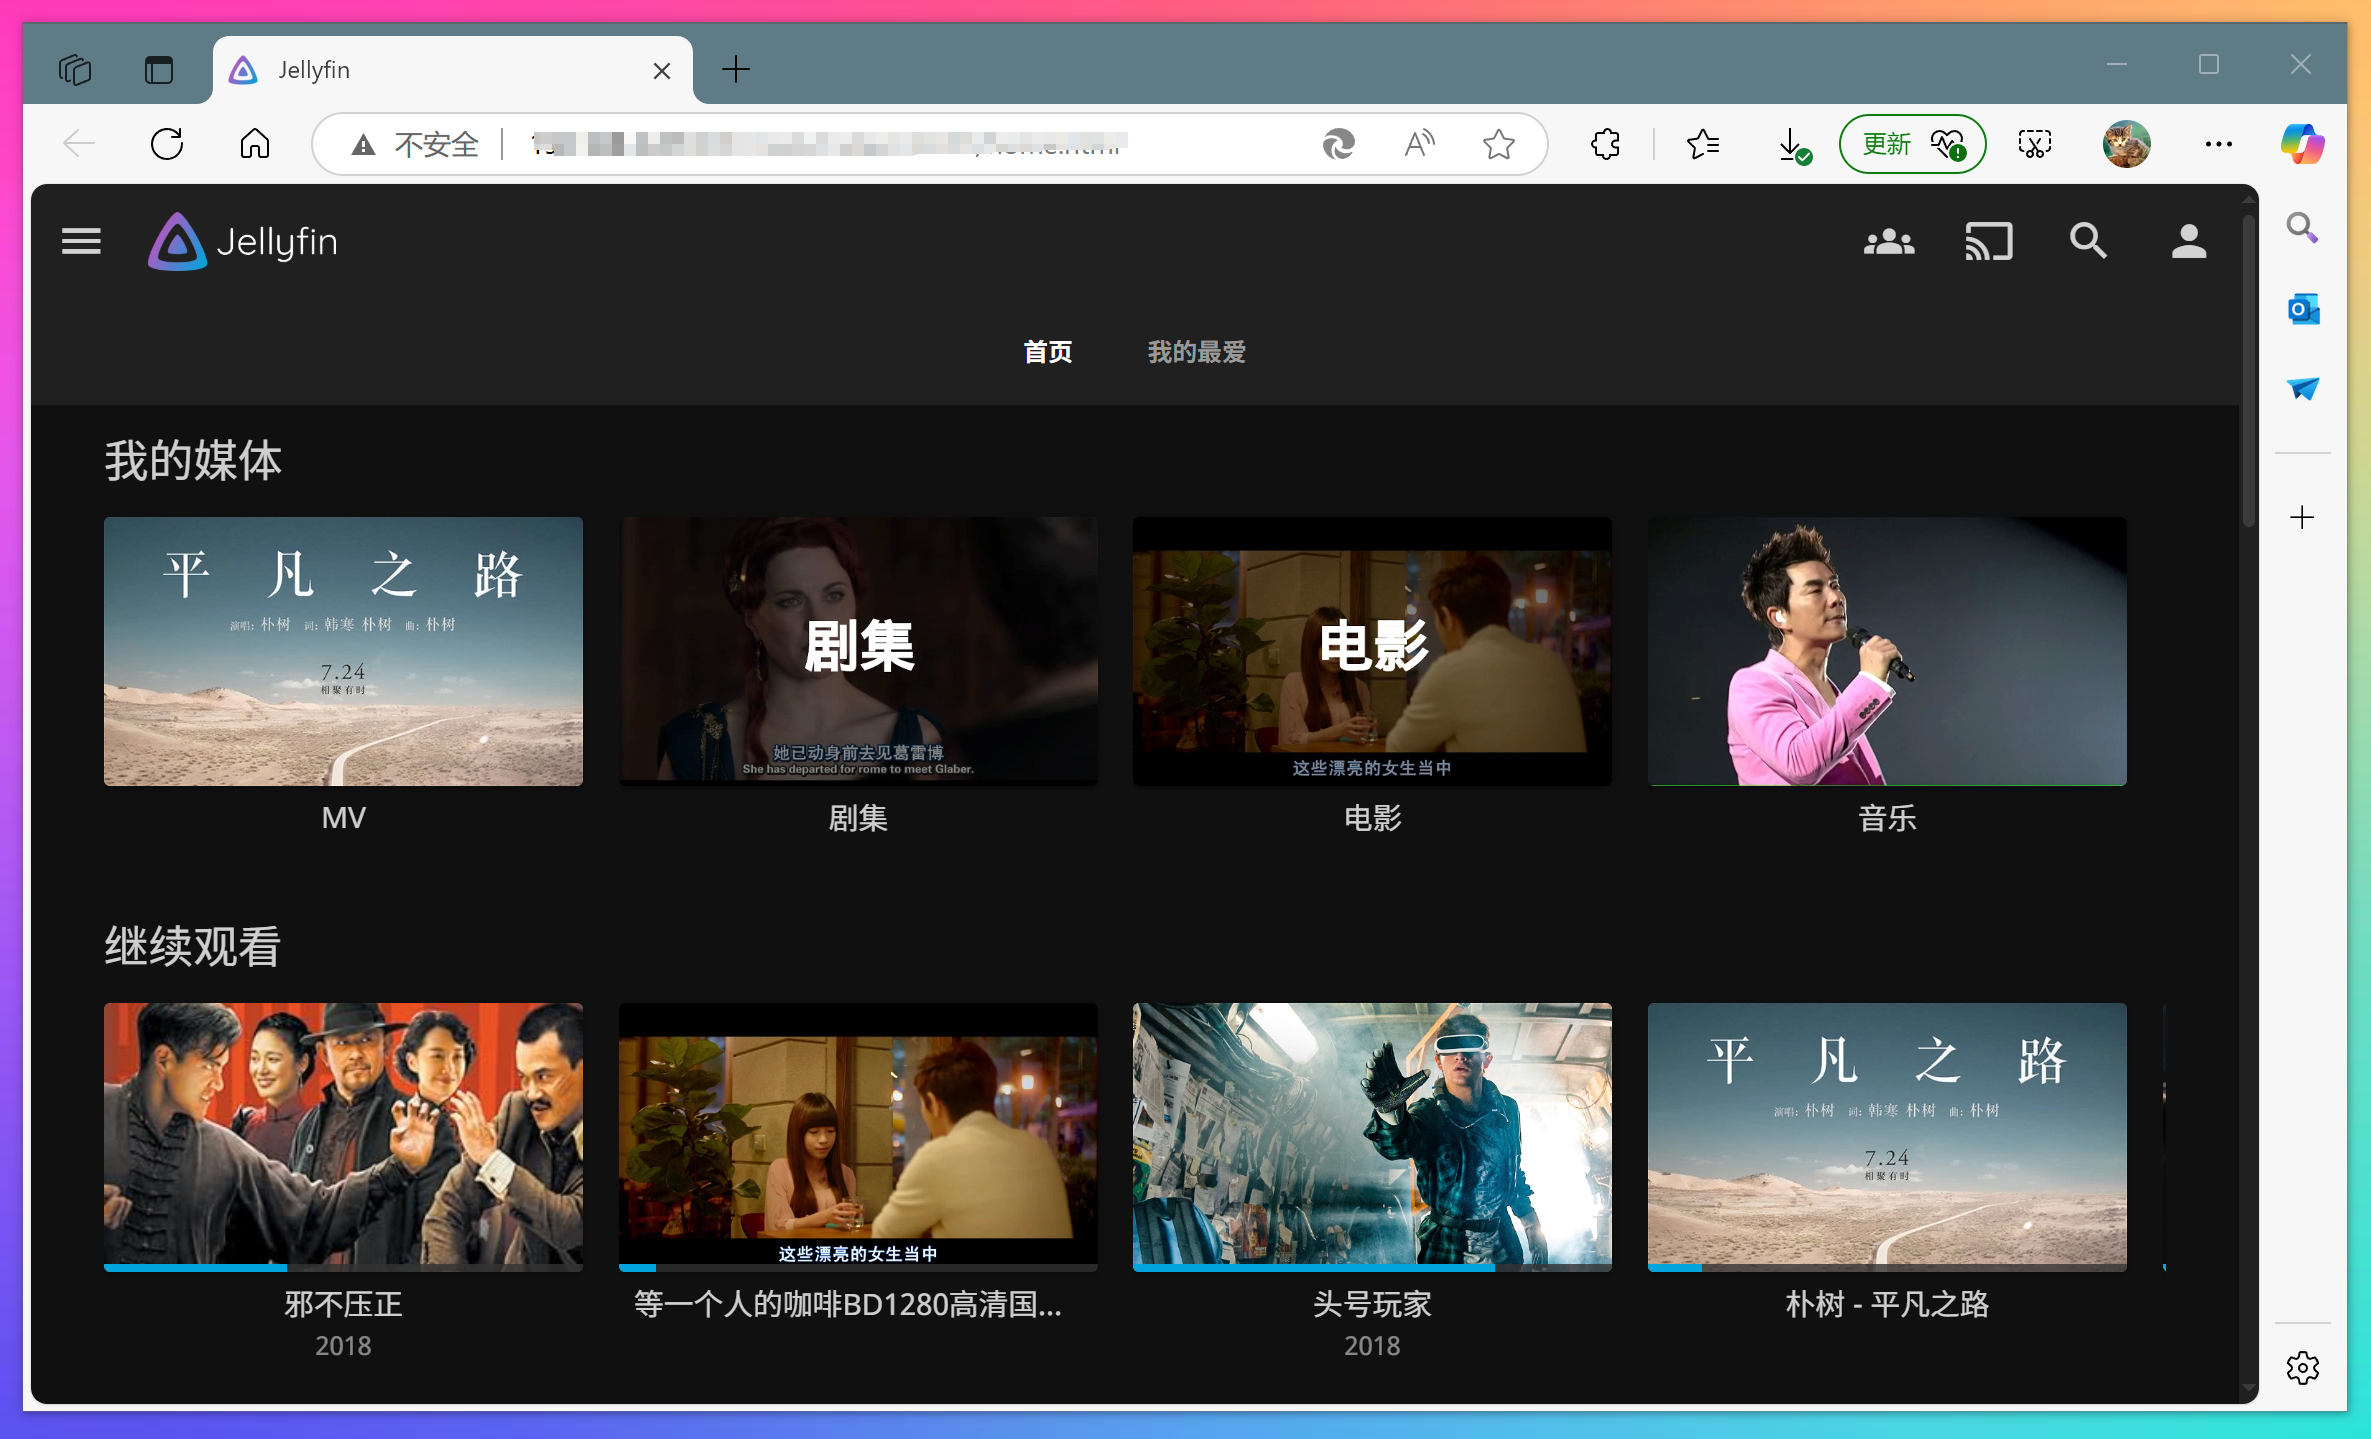
Task: Open the 音乐 library card
Action: pyautogui.click(x=1886, y=651)
